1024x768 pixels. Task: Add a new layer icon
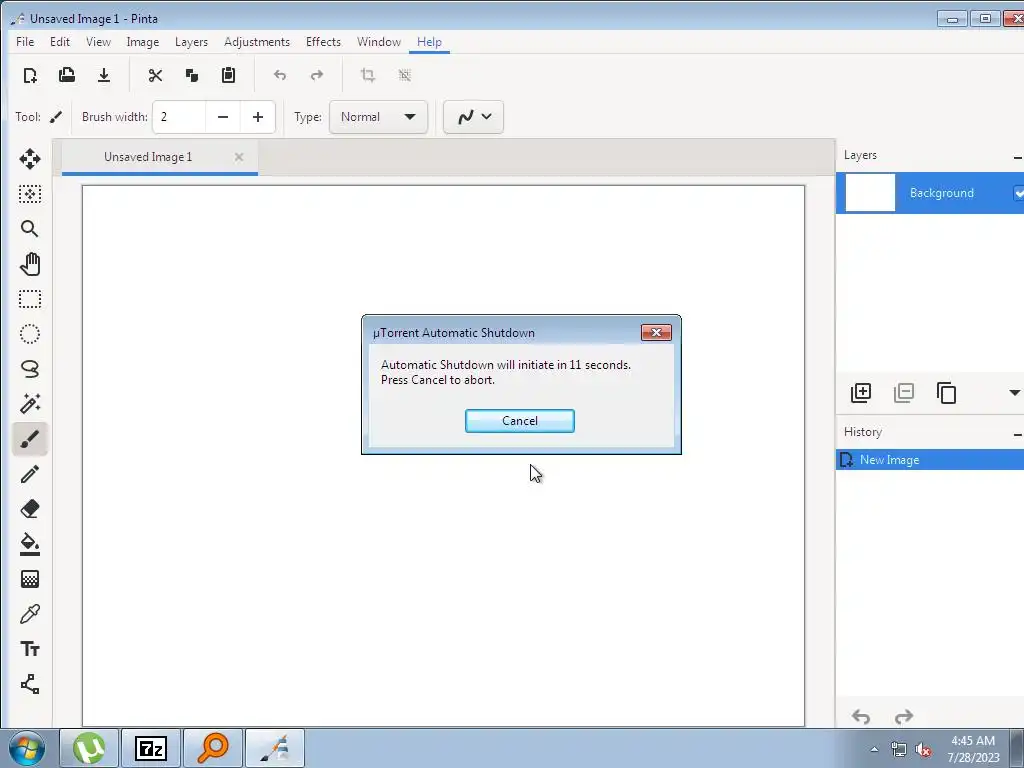(861, 392)
